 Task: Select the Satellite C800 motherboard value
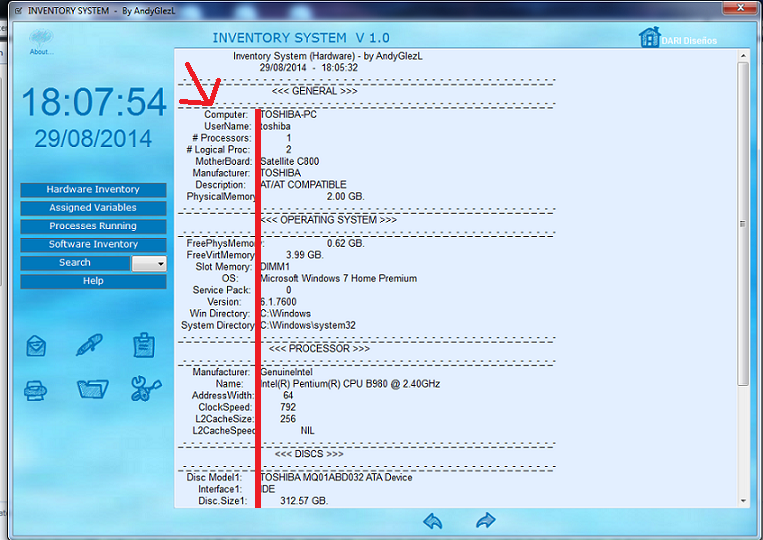290,162
